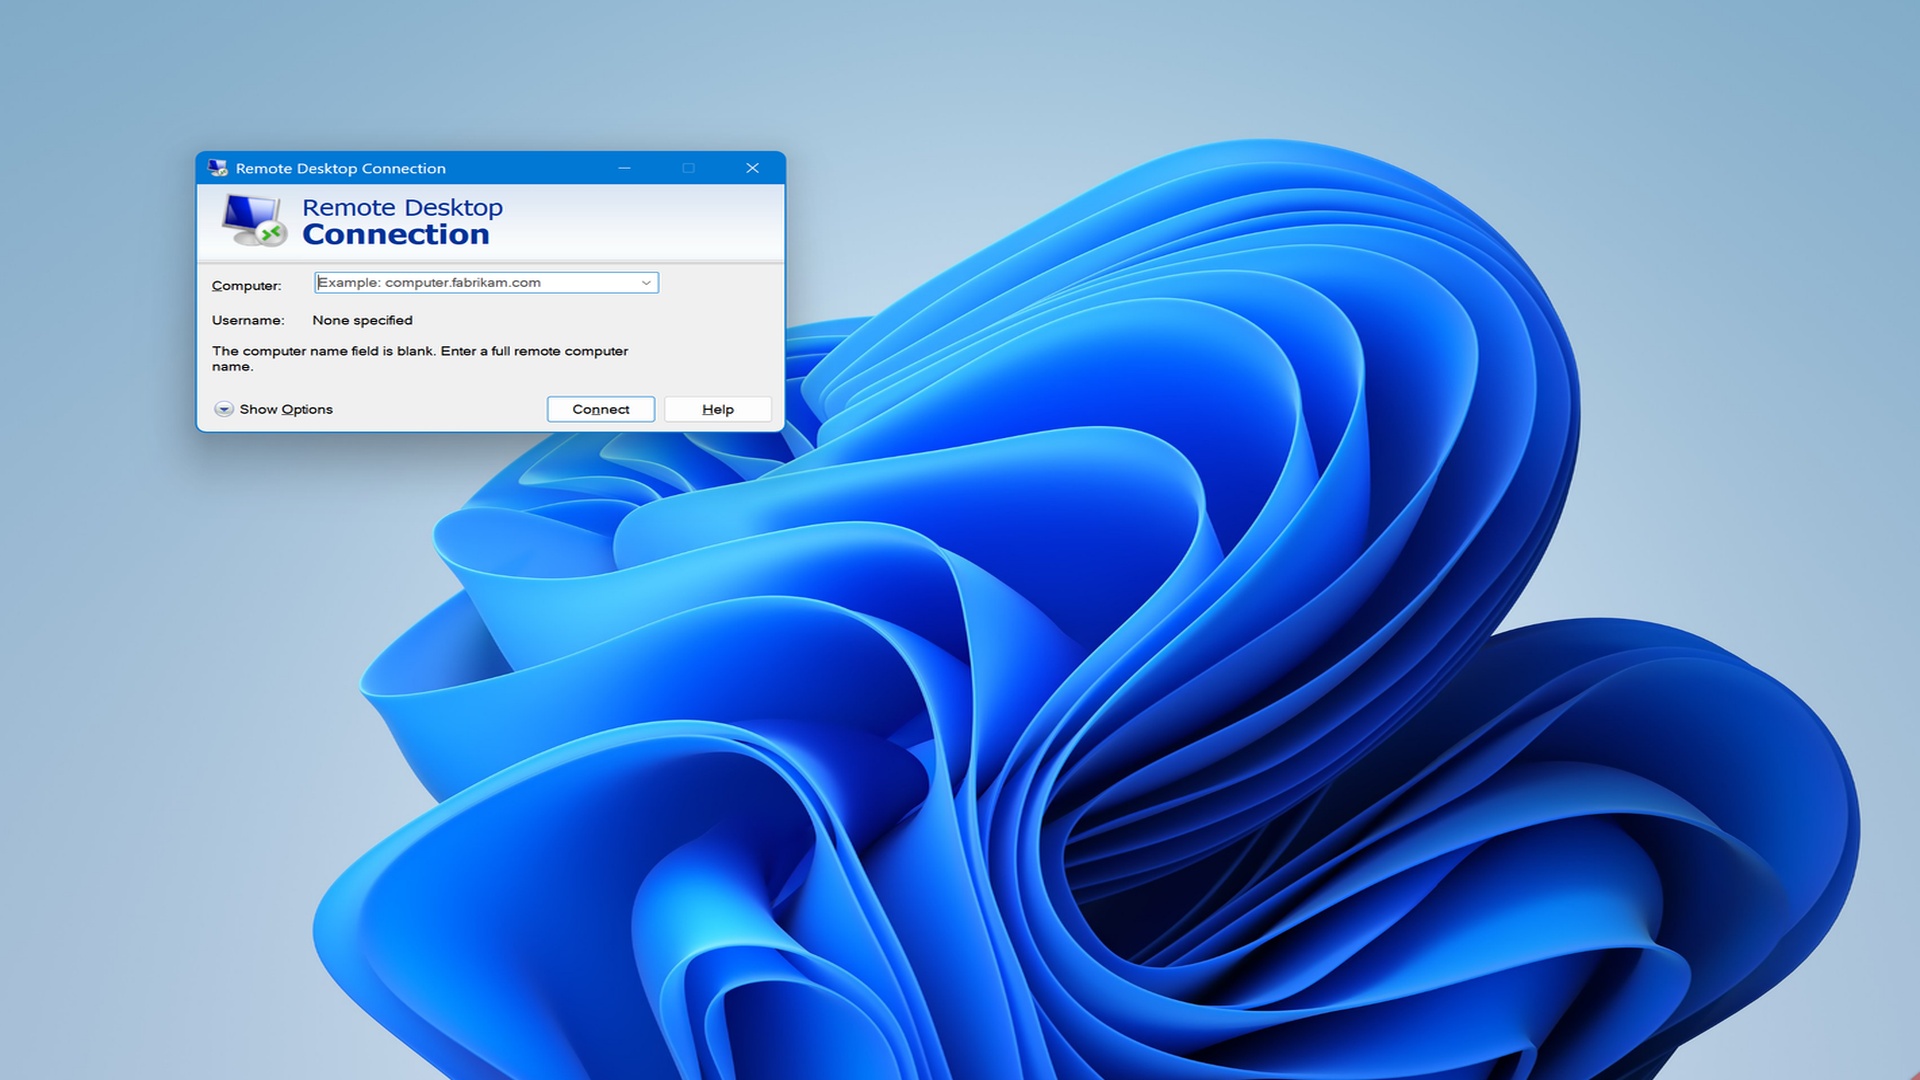The width and height of the screenshot is (1920, 1080).
Task: Open Help for Remote Desktop Connection
Action: click(x=718, y=409)
